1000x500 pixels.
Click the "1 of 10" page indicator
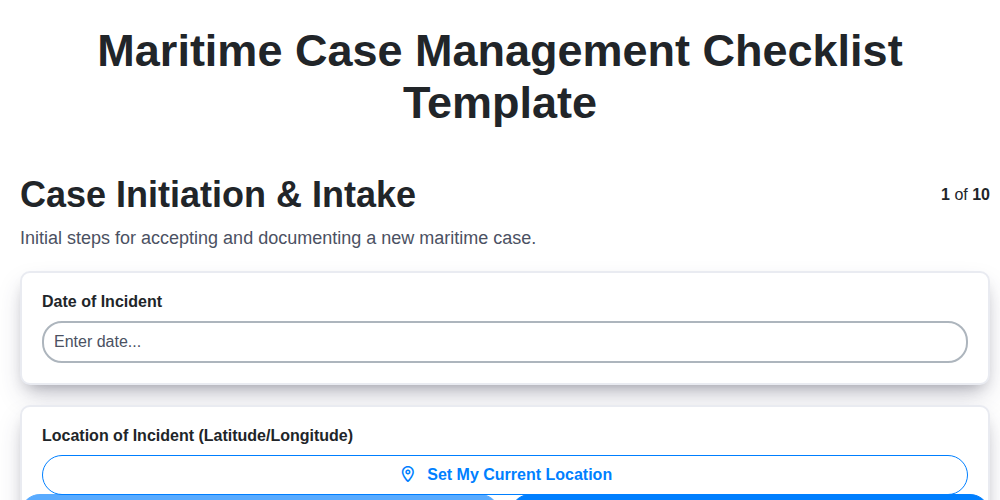click(965, 194)
